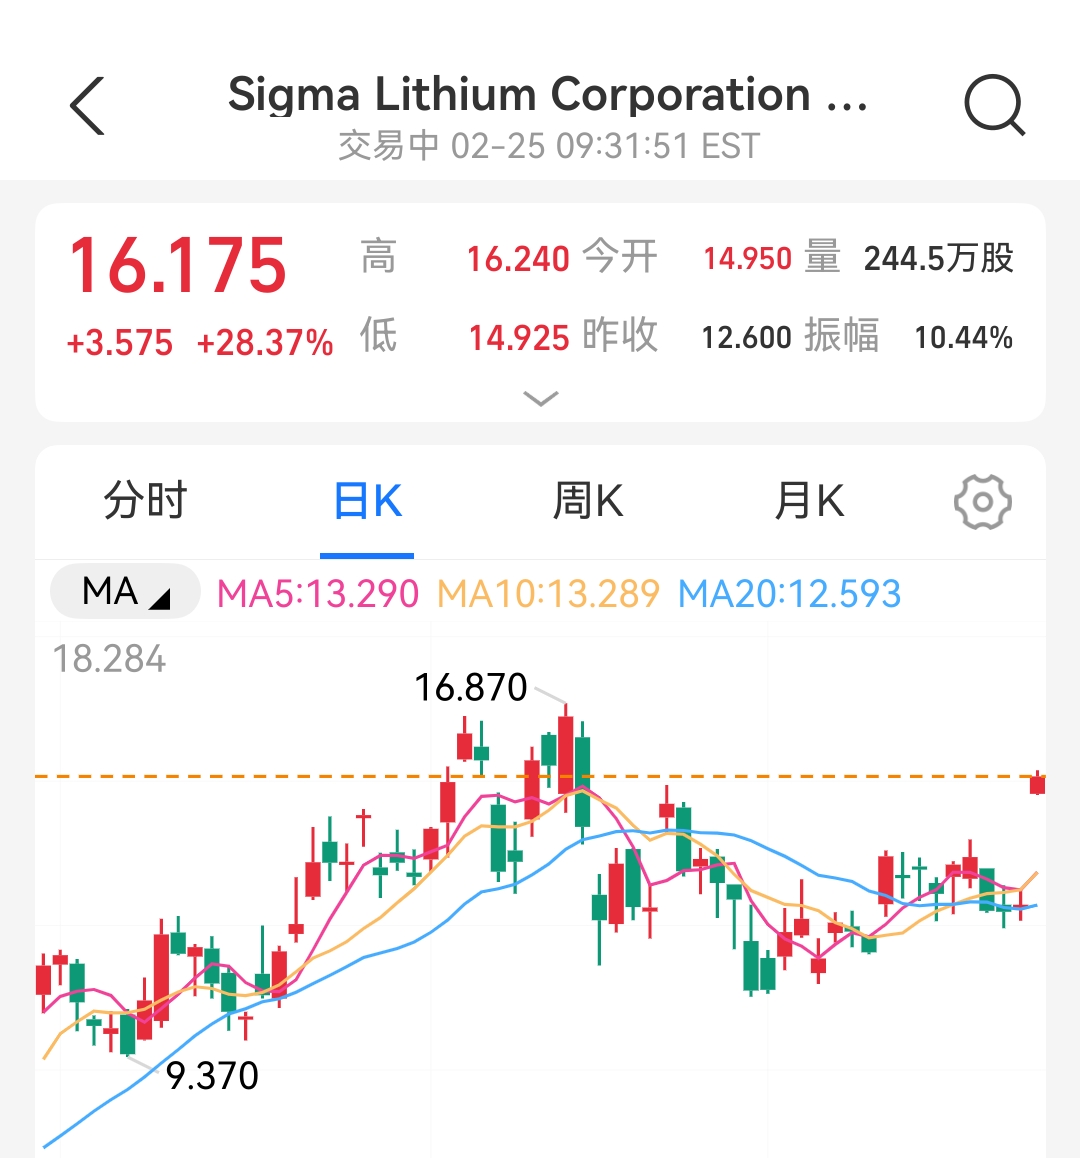Open chart settings gear icon
The height and width of the screenshot is (1158, 1080).
click(982, 502)
